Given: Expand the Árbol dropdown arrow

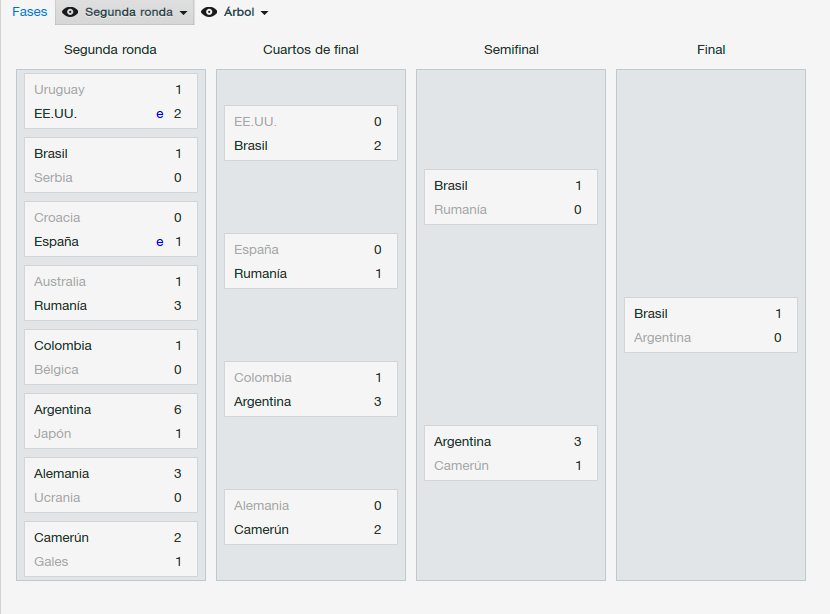Looking at the screenshot, I should (x=265, y=13).
